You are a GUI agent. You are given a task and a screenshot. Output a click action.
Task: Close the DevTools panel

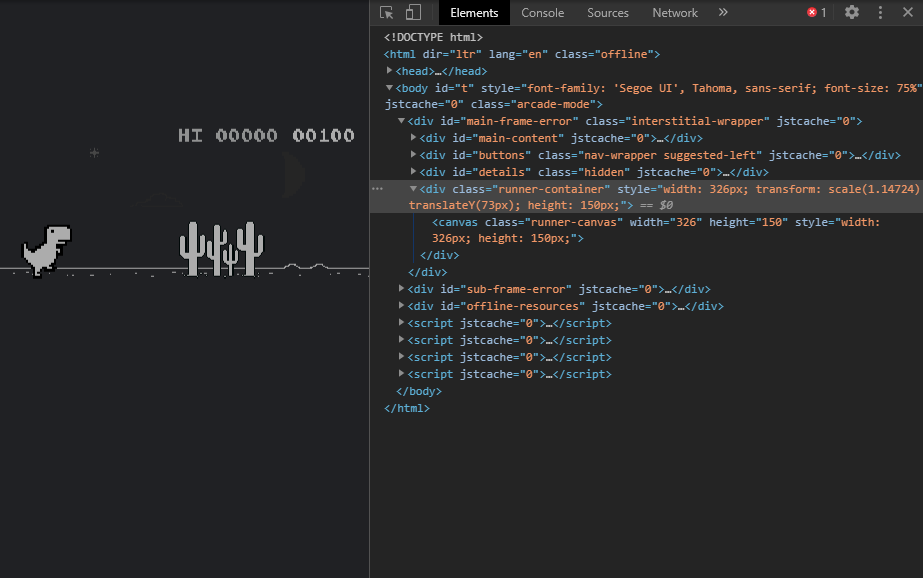point(908,13)
